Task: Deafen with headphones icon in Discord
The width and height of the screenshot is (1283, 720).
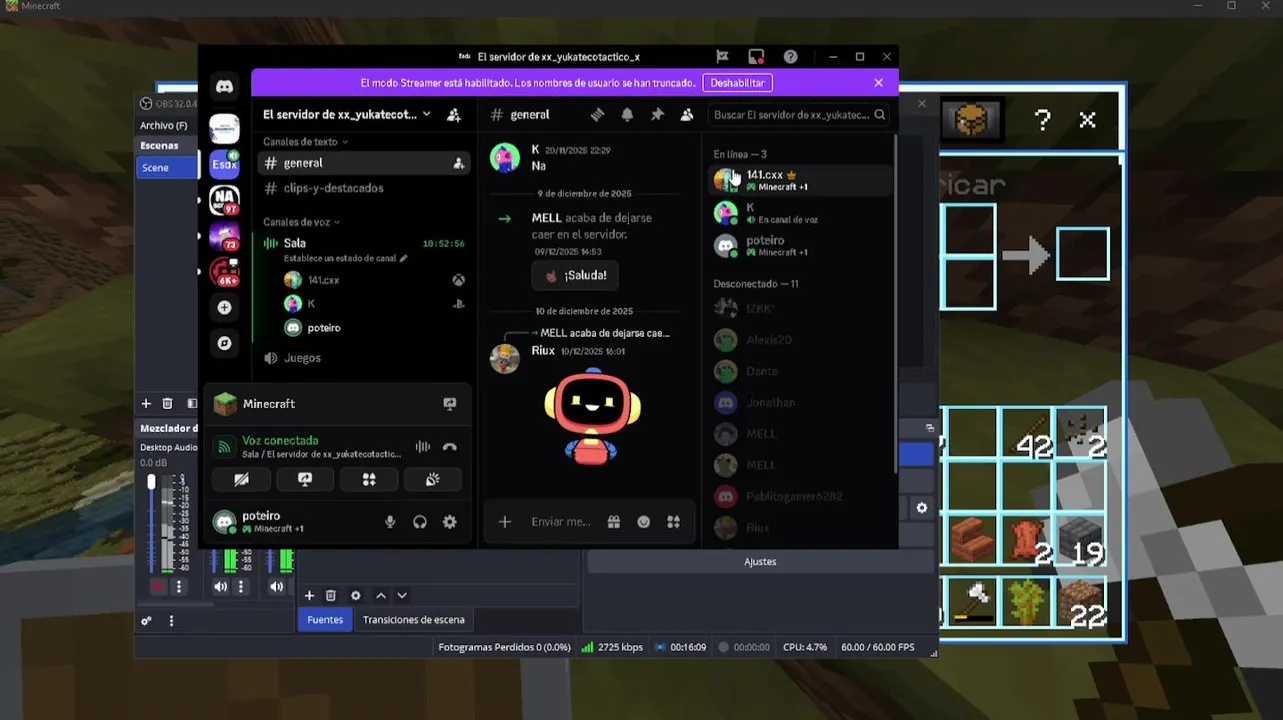Action: pyautogui.click(x=420, y=522)
